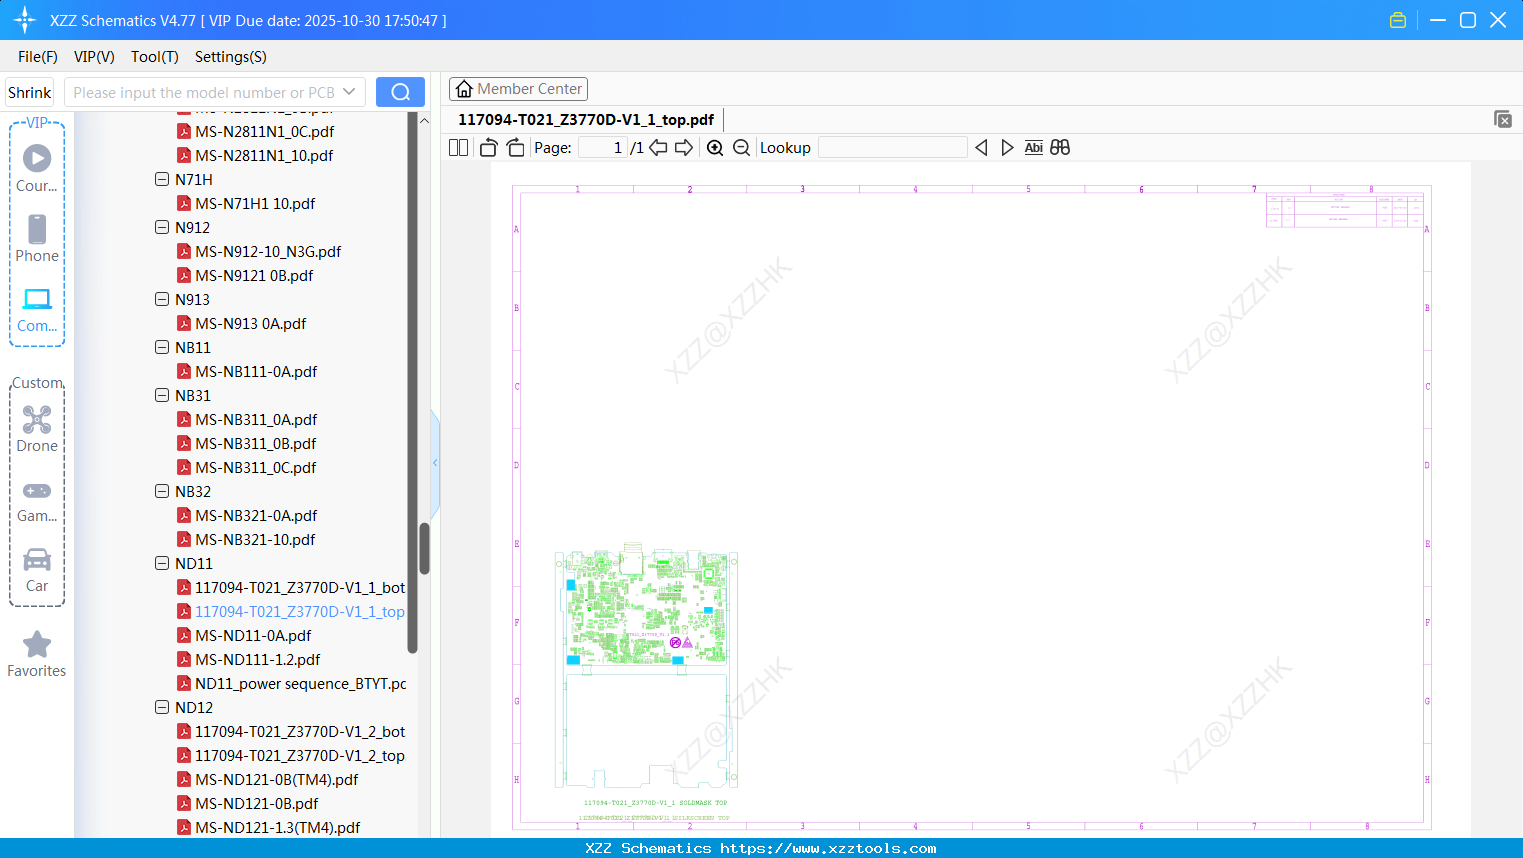Click the blue search button
Screen dimensions: 1523x858
coord(400,92)
